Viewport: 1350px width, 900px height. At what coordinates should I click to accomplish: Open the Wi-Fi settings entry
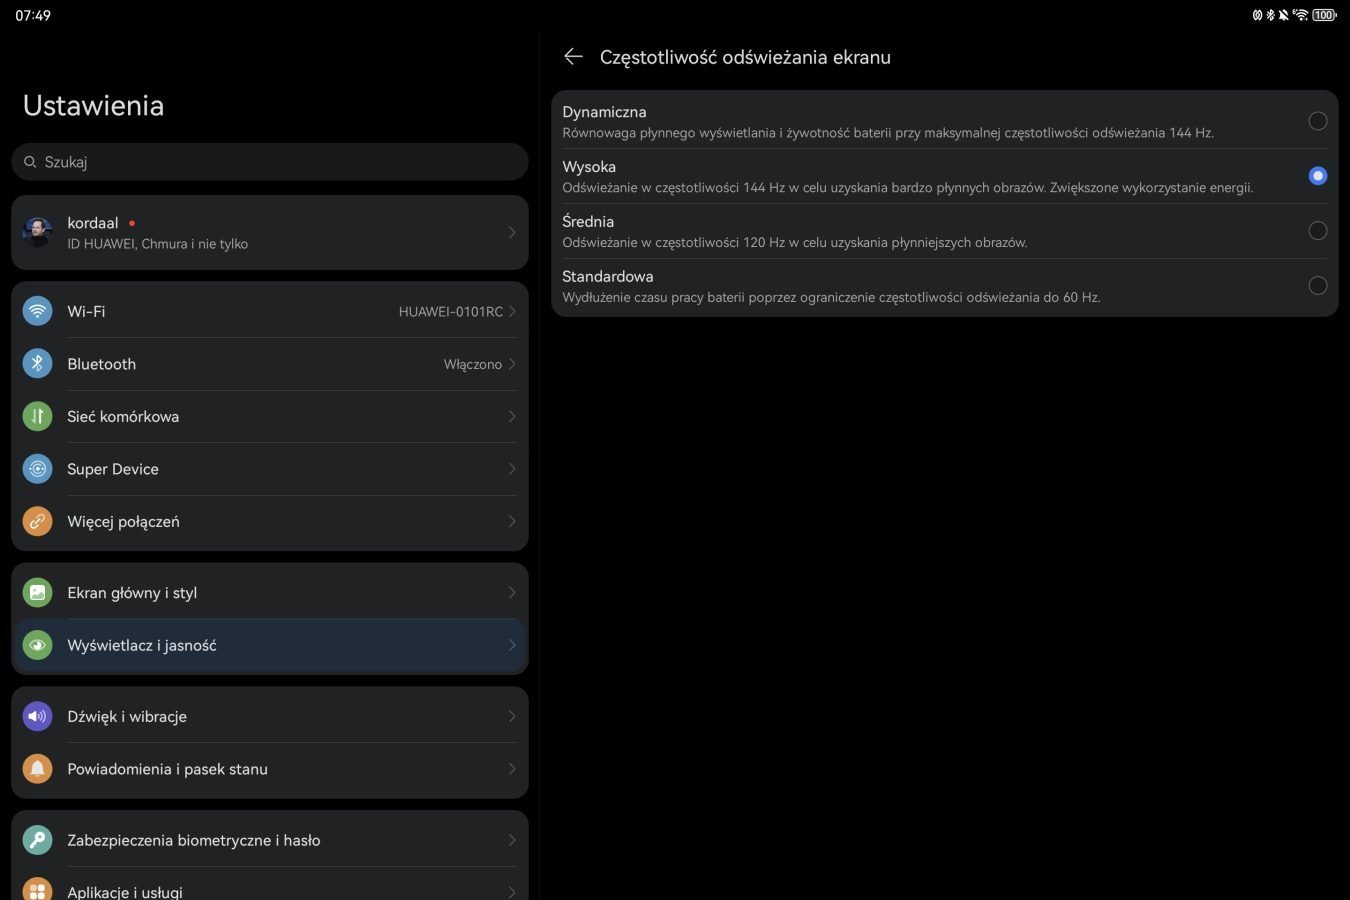coord(270,311)
